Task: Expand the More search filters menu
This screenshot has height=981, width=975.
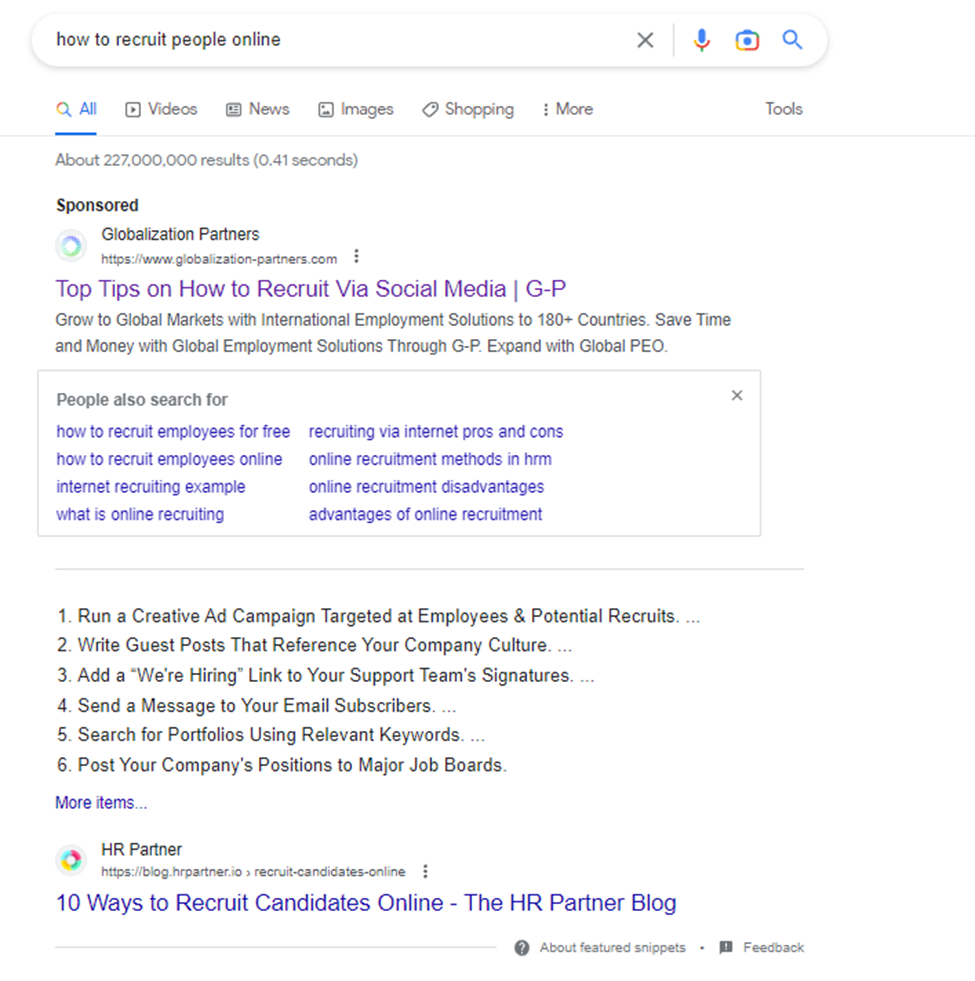Action: click(567, 109)
